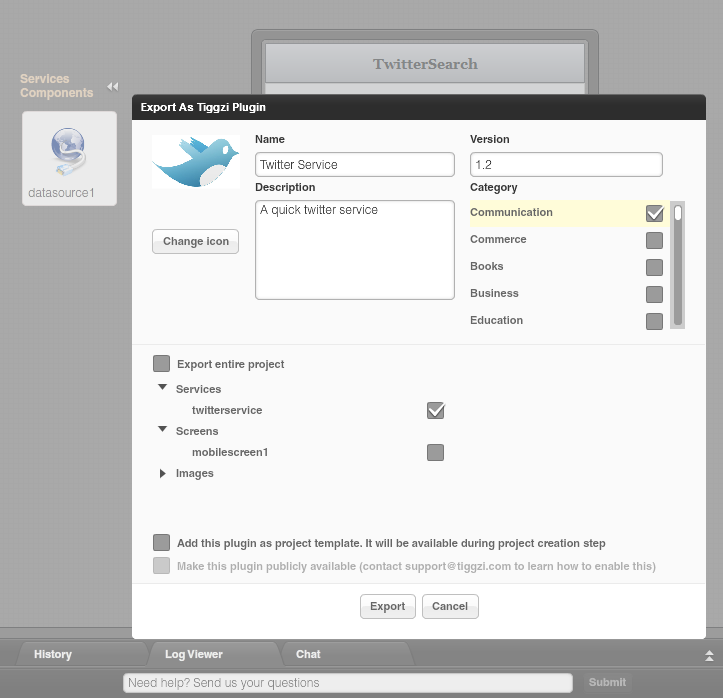Collapse the Screens tree node
Viewport: 723px width, 698px height.
click(x=162, y=429)
